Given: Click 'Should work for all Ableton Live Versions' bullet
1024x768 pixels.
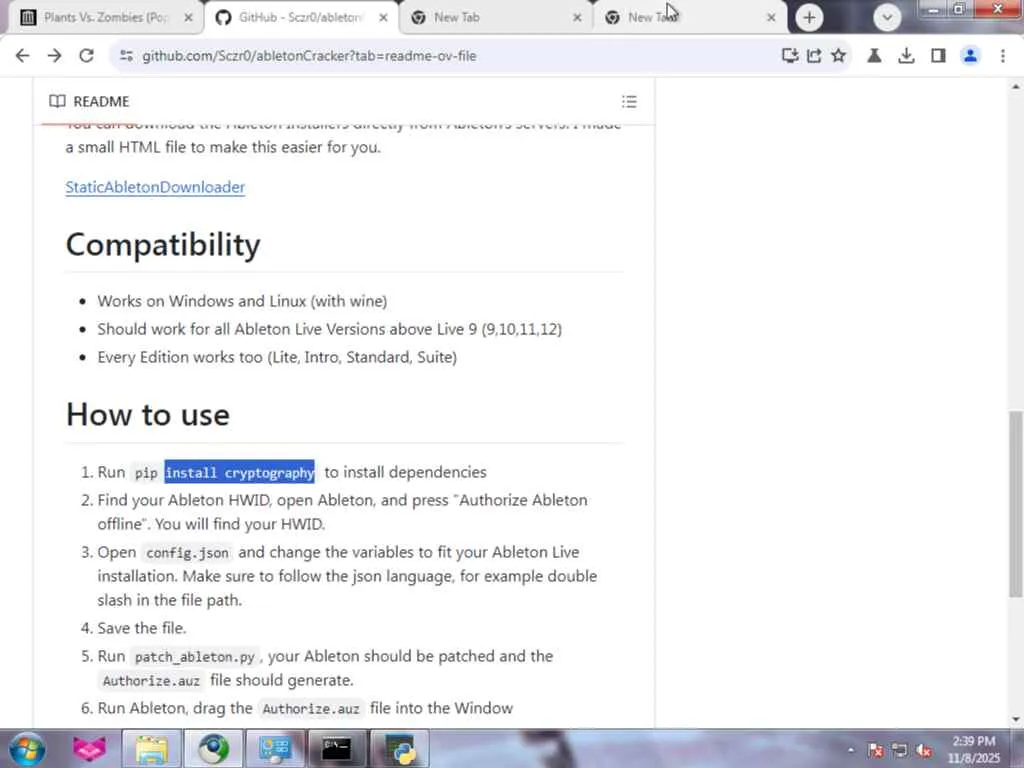Looking at the screenshot, I should pyautogui.click(x=330, y=329).
